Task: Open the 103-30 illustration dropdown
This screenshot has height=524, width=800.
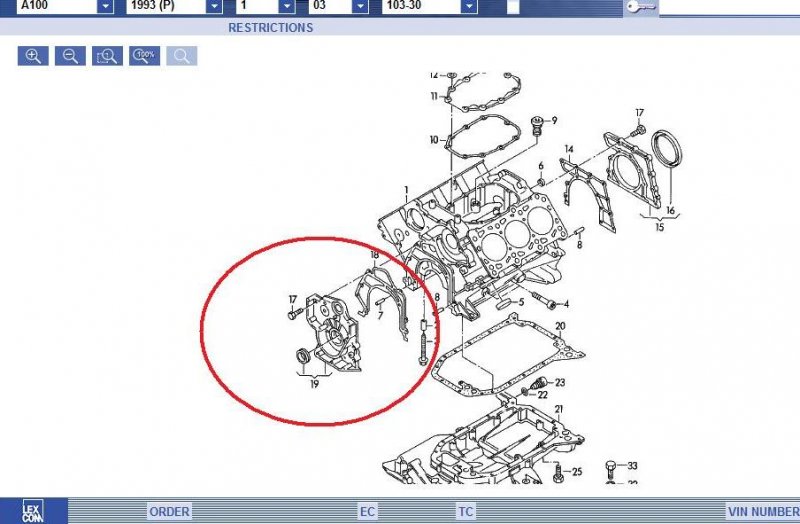Action: [469, 7]
